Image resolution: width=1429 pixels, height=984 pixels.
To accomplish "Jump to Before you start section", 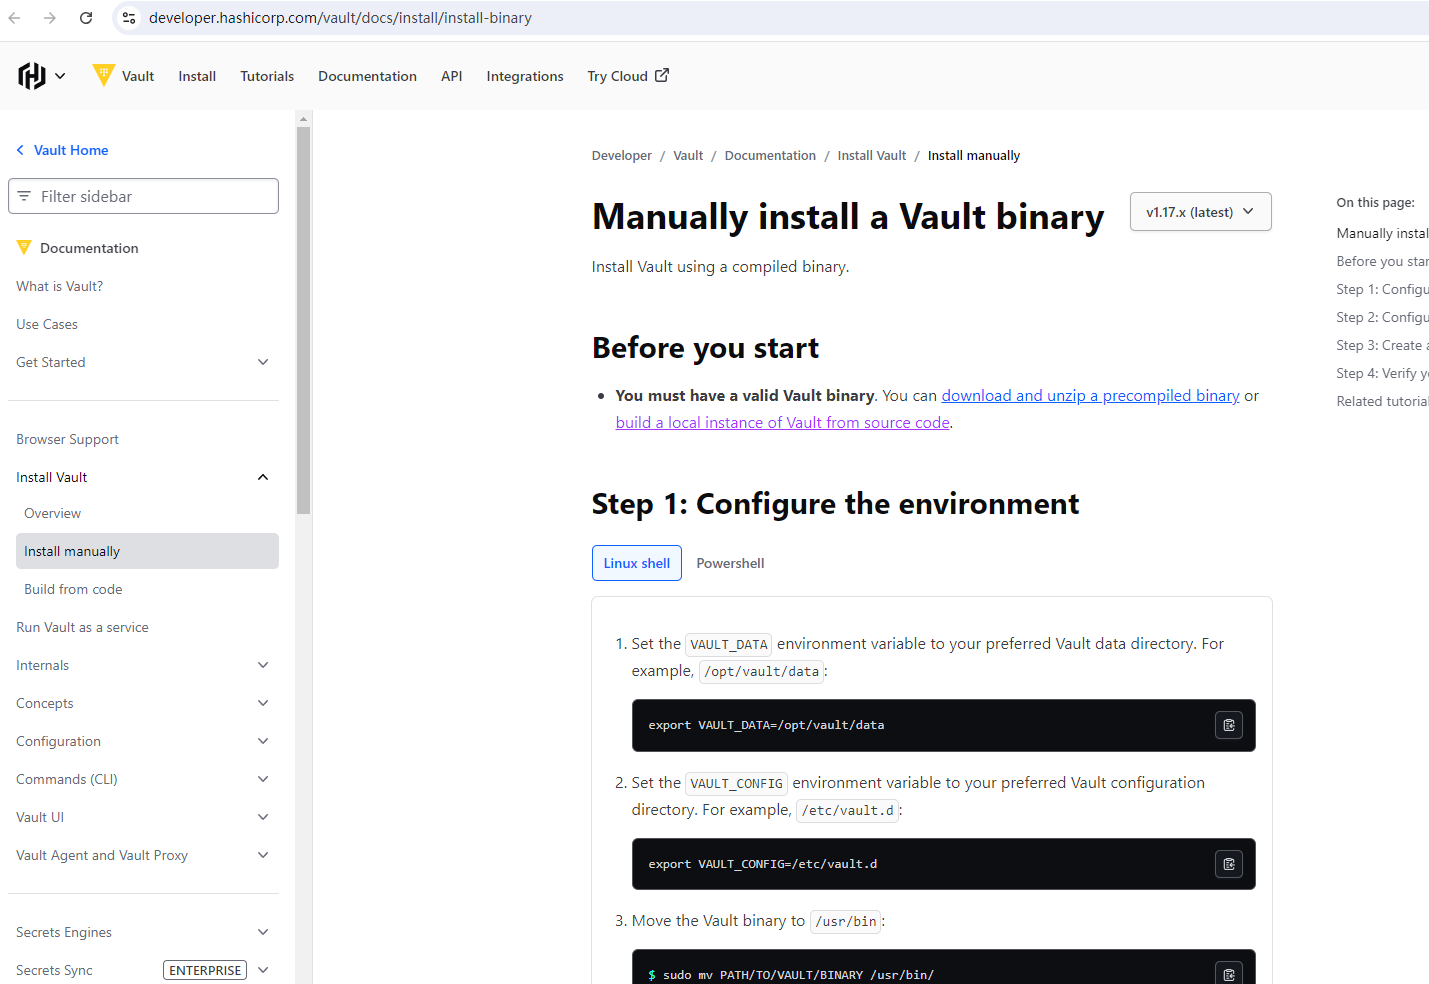I will 1382,261.
